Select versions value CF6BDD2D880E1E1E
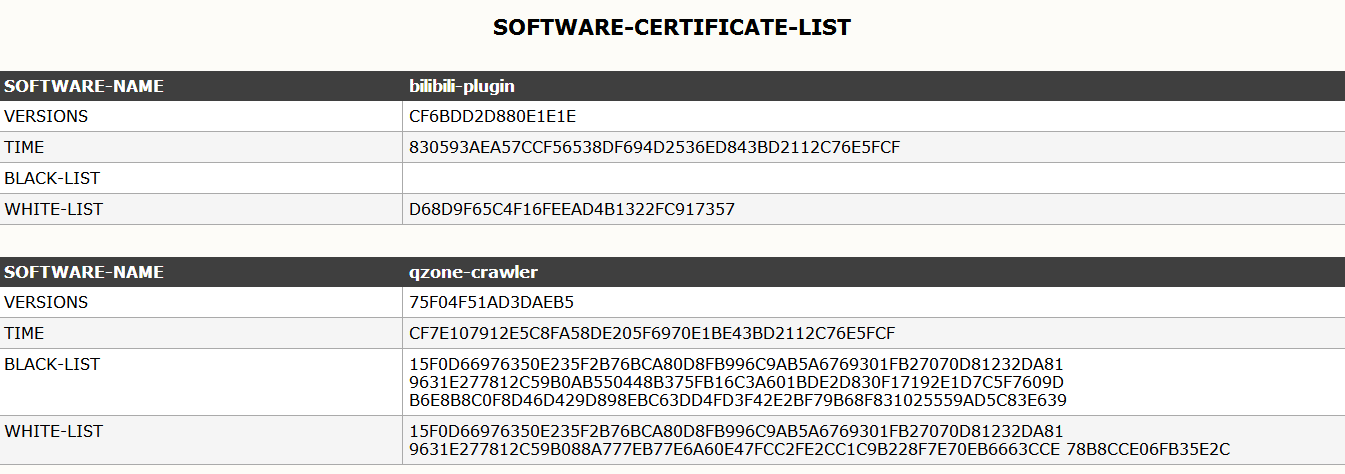 pos(493,116)
